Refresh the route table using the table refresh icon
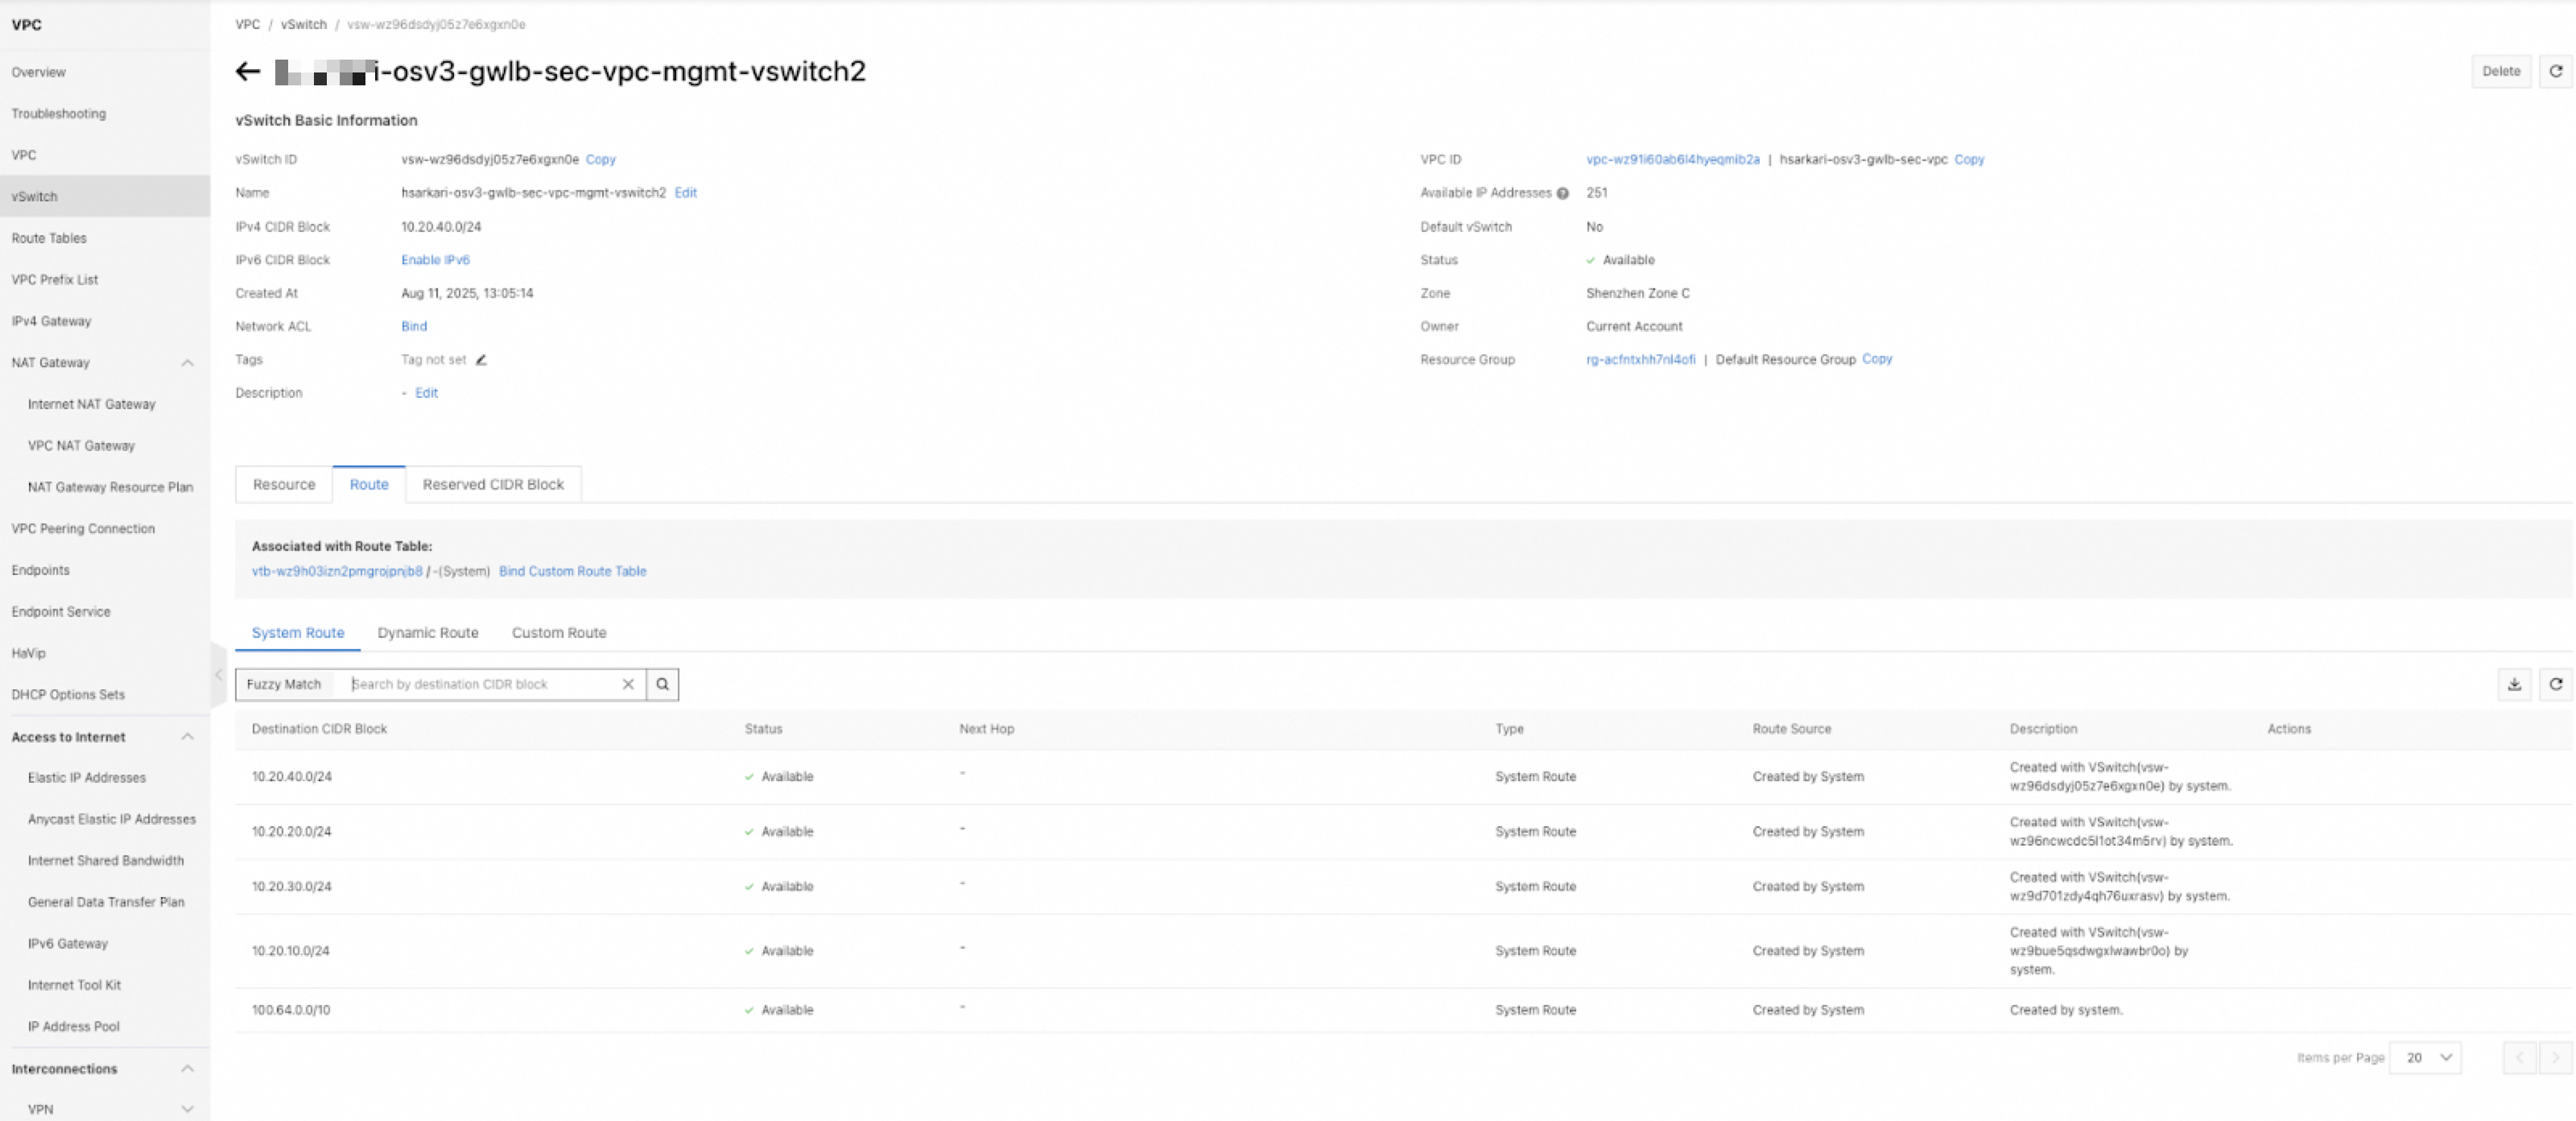This screenshot has height=1121, width=2576. coord(2555,685)
